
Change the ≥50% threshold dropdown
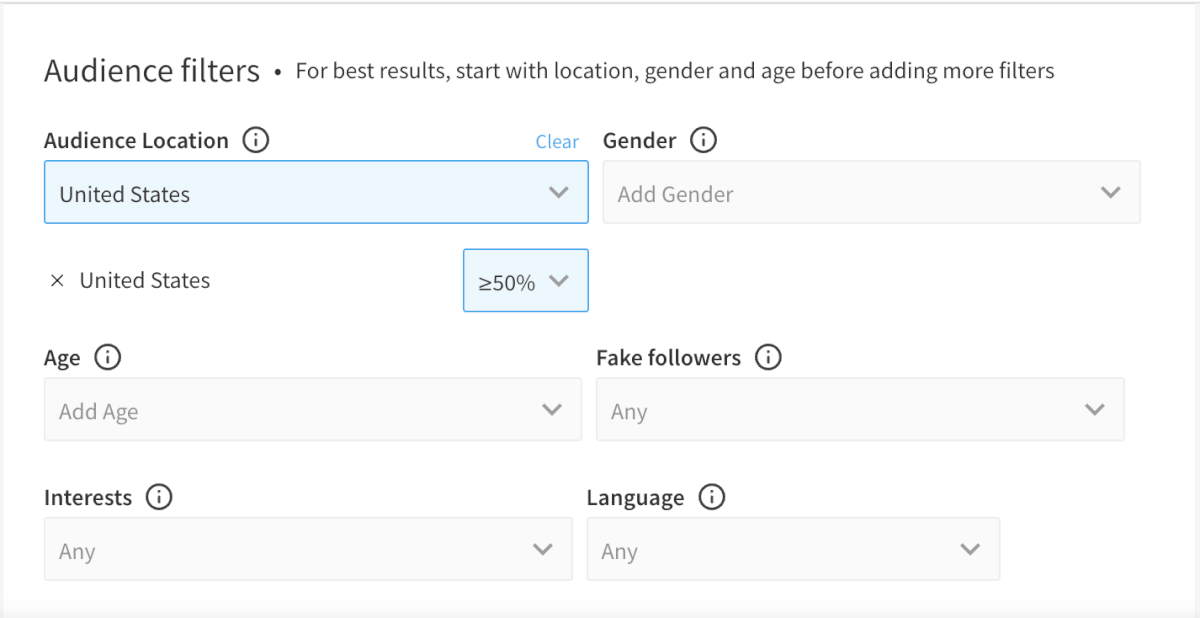(x=525, y=281)
